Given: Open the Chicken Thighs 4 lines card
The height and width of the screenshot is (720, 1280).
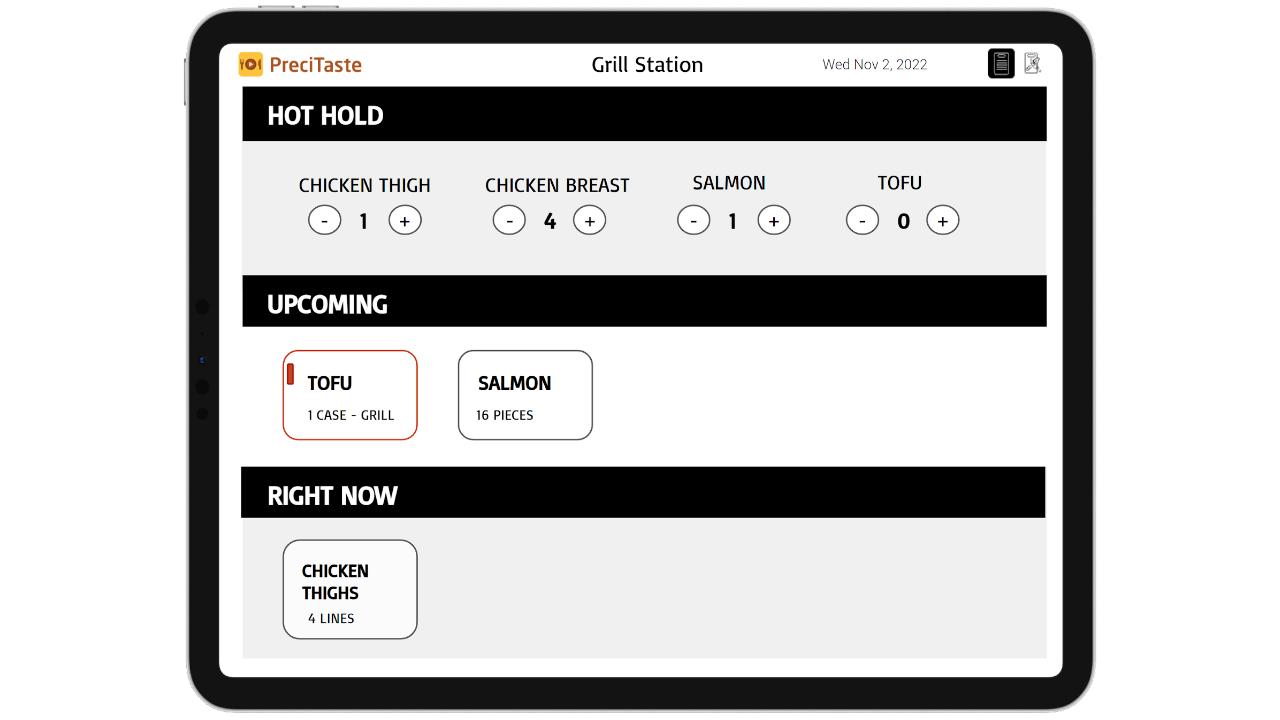Looking at the screenshot, I should [x=350, y=589].
